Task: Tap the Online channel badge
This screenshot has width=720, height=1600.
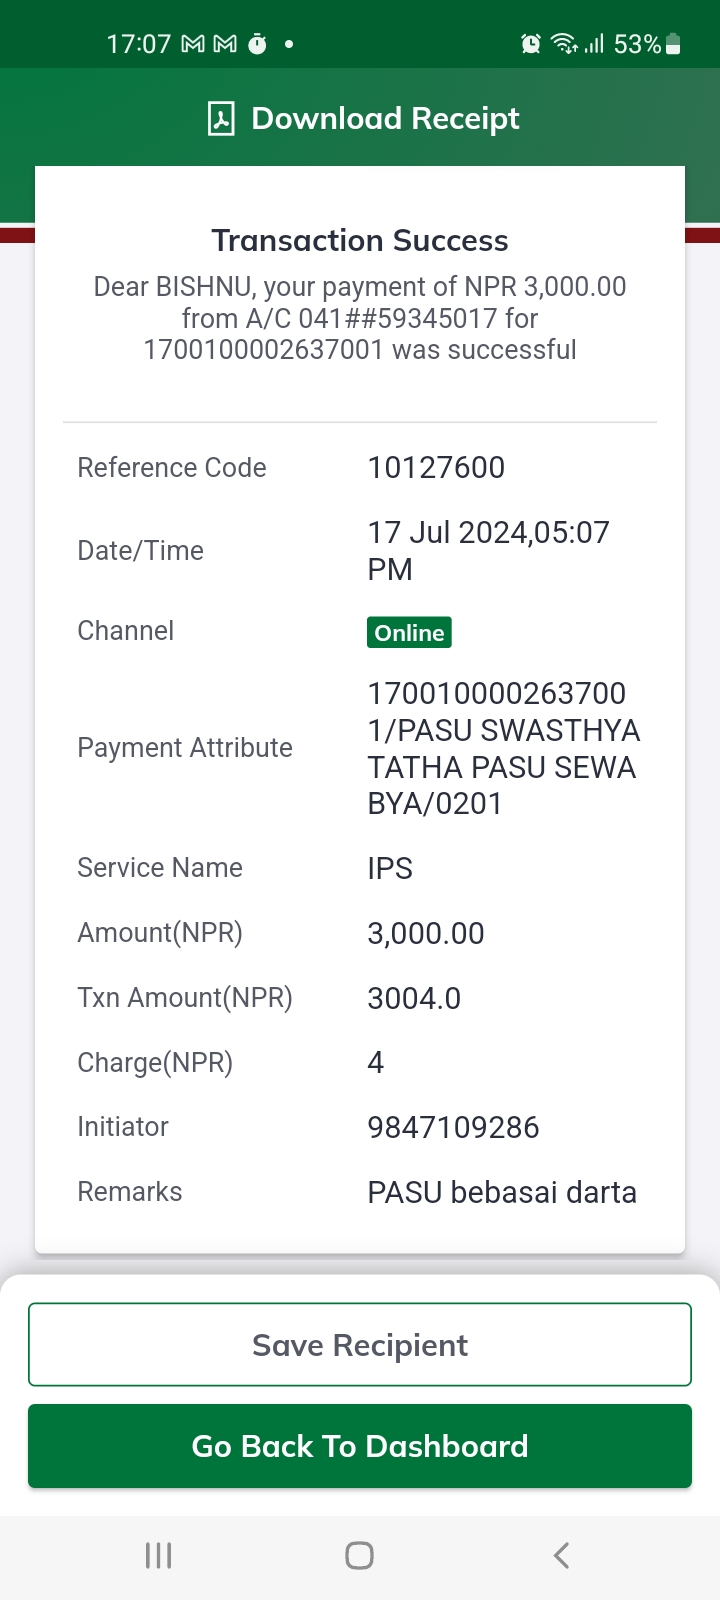Action: 409,632
